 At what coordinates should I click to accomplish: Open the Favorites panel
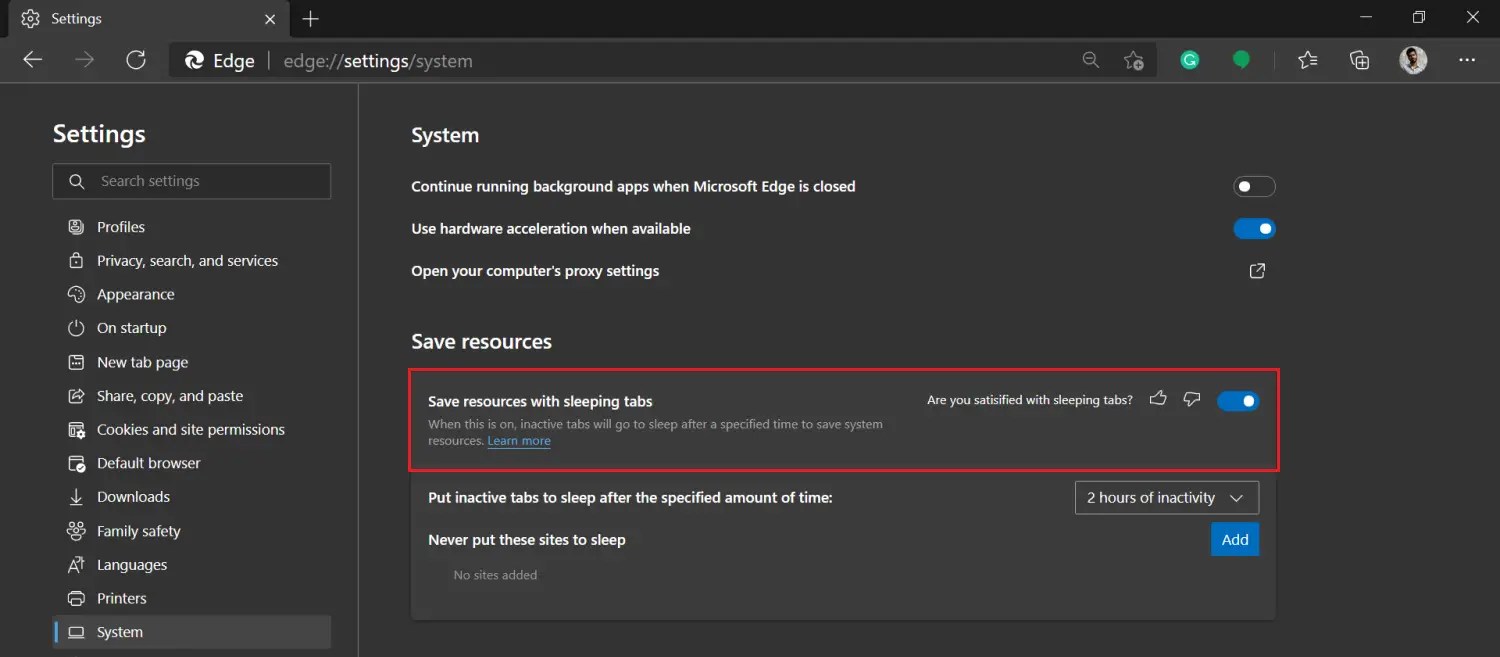point(1307,60)
